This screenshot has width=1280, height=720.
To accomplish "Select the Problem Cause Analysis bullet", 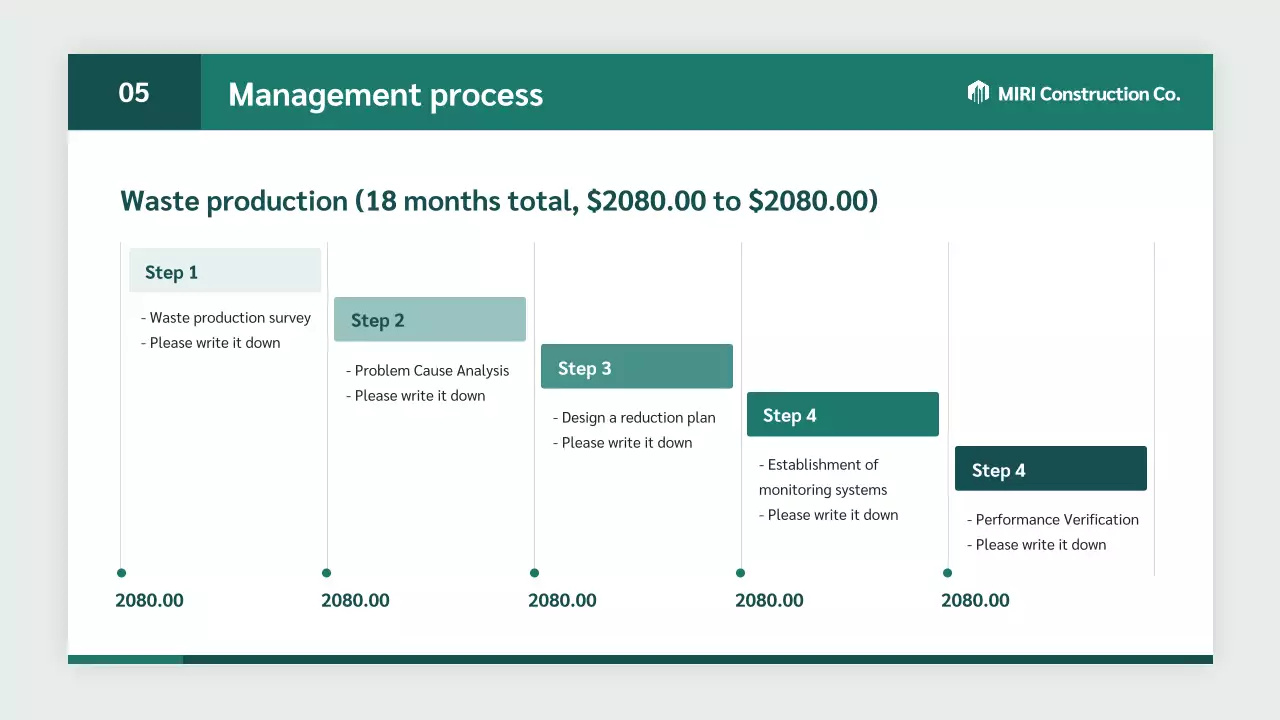I will 431,371.
